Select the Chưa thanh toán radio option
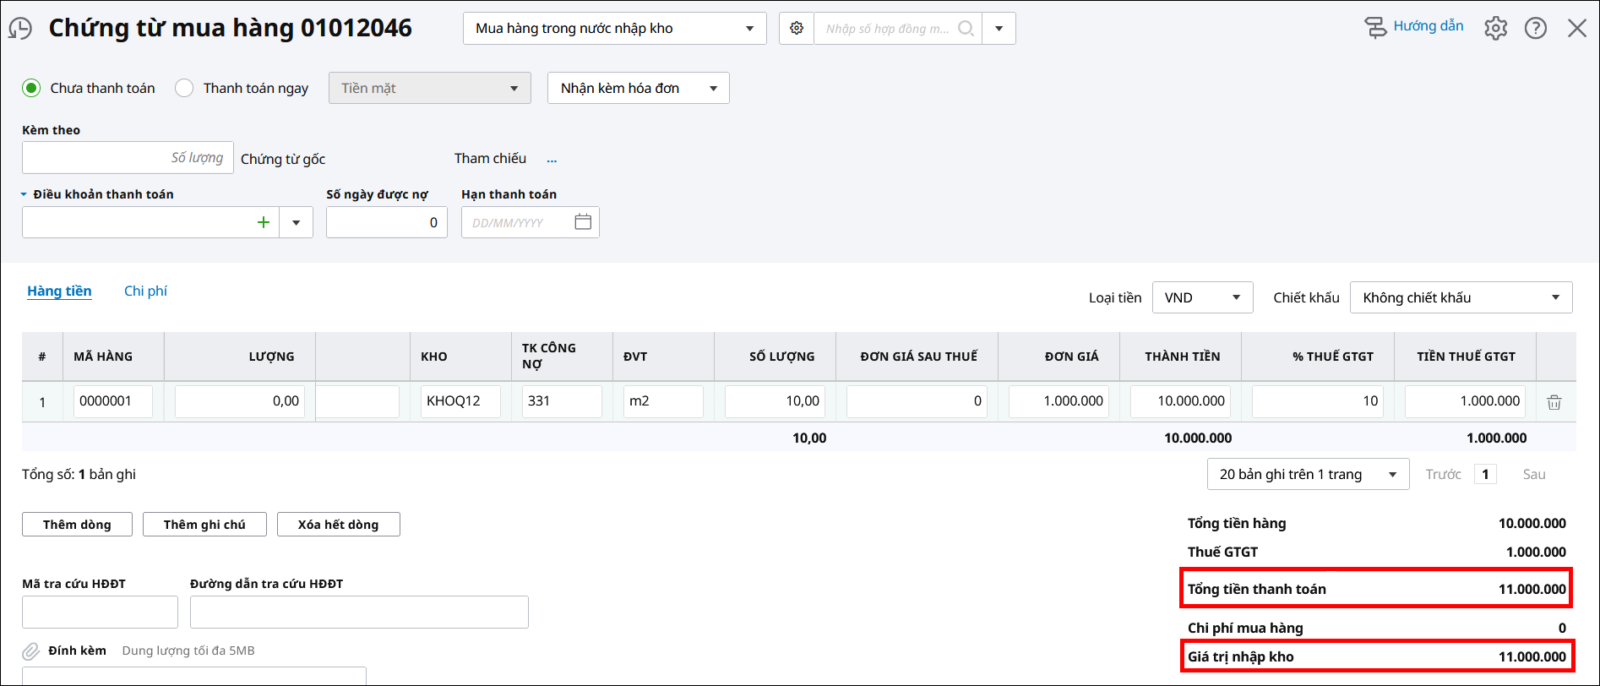1600x686 pixels. tap(32, 88)
